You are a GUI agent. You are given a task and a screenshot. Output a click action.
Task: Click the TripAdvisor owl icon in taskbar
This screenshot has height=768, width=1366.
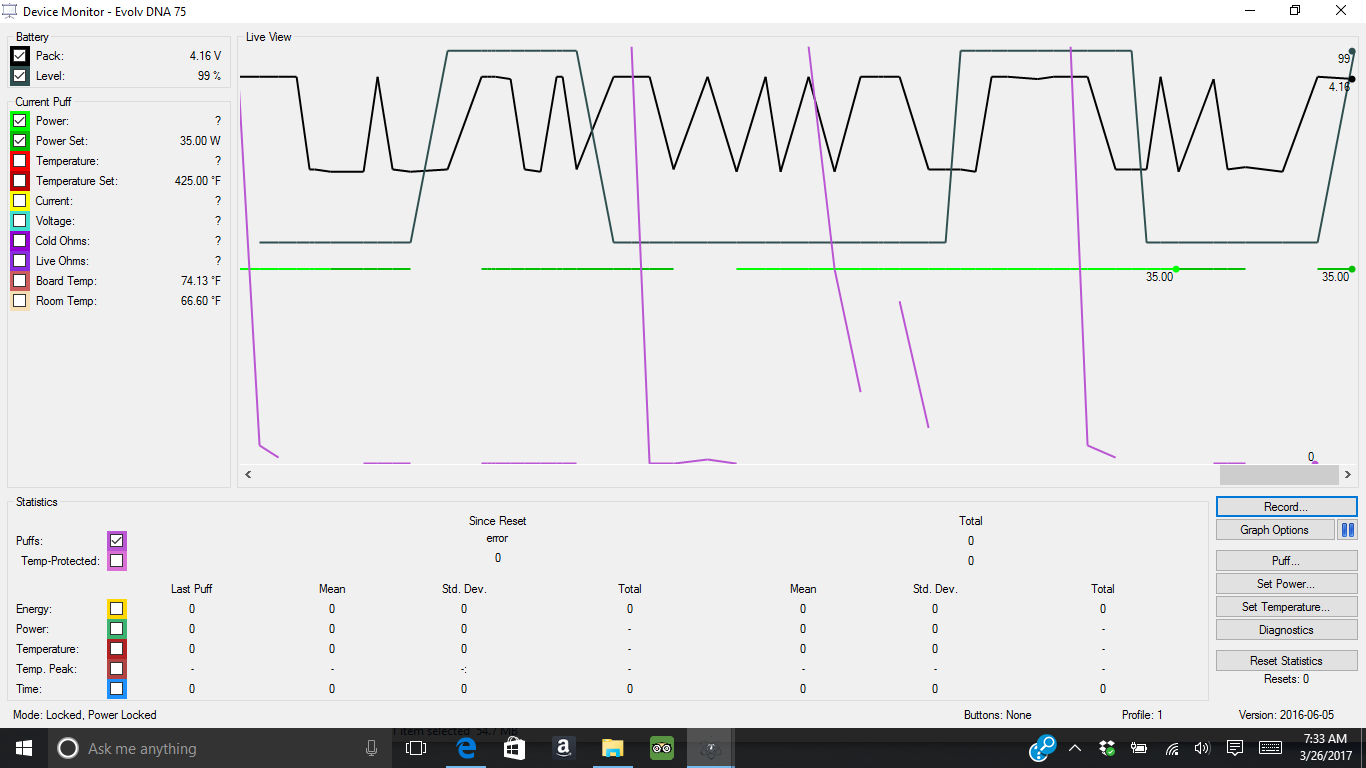661,748
